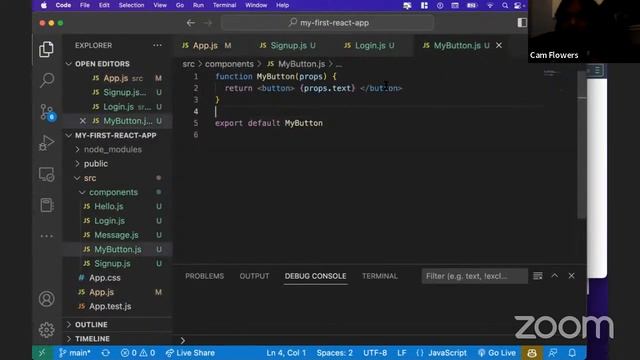Open the Problems panel tab
The width and height of the screenshot is (640, 360).
tap(204, 276)
